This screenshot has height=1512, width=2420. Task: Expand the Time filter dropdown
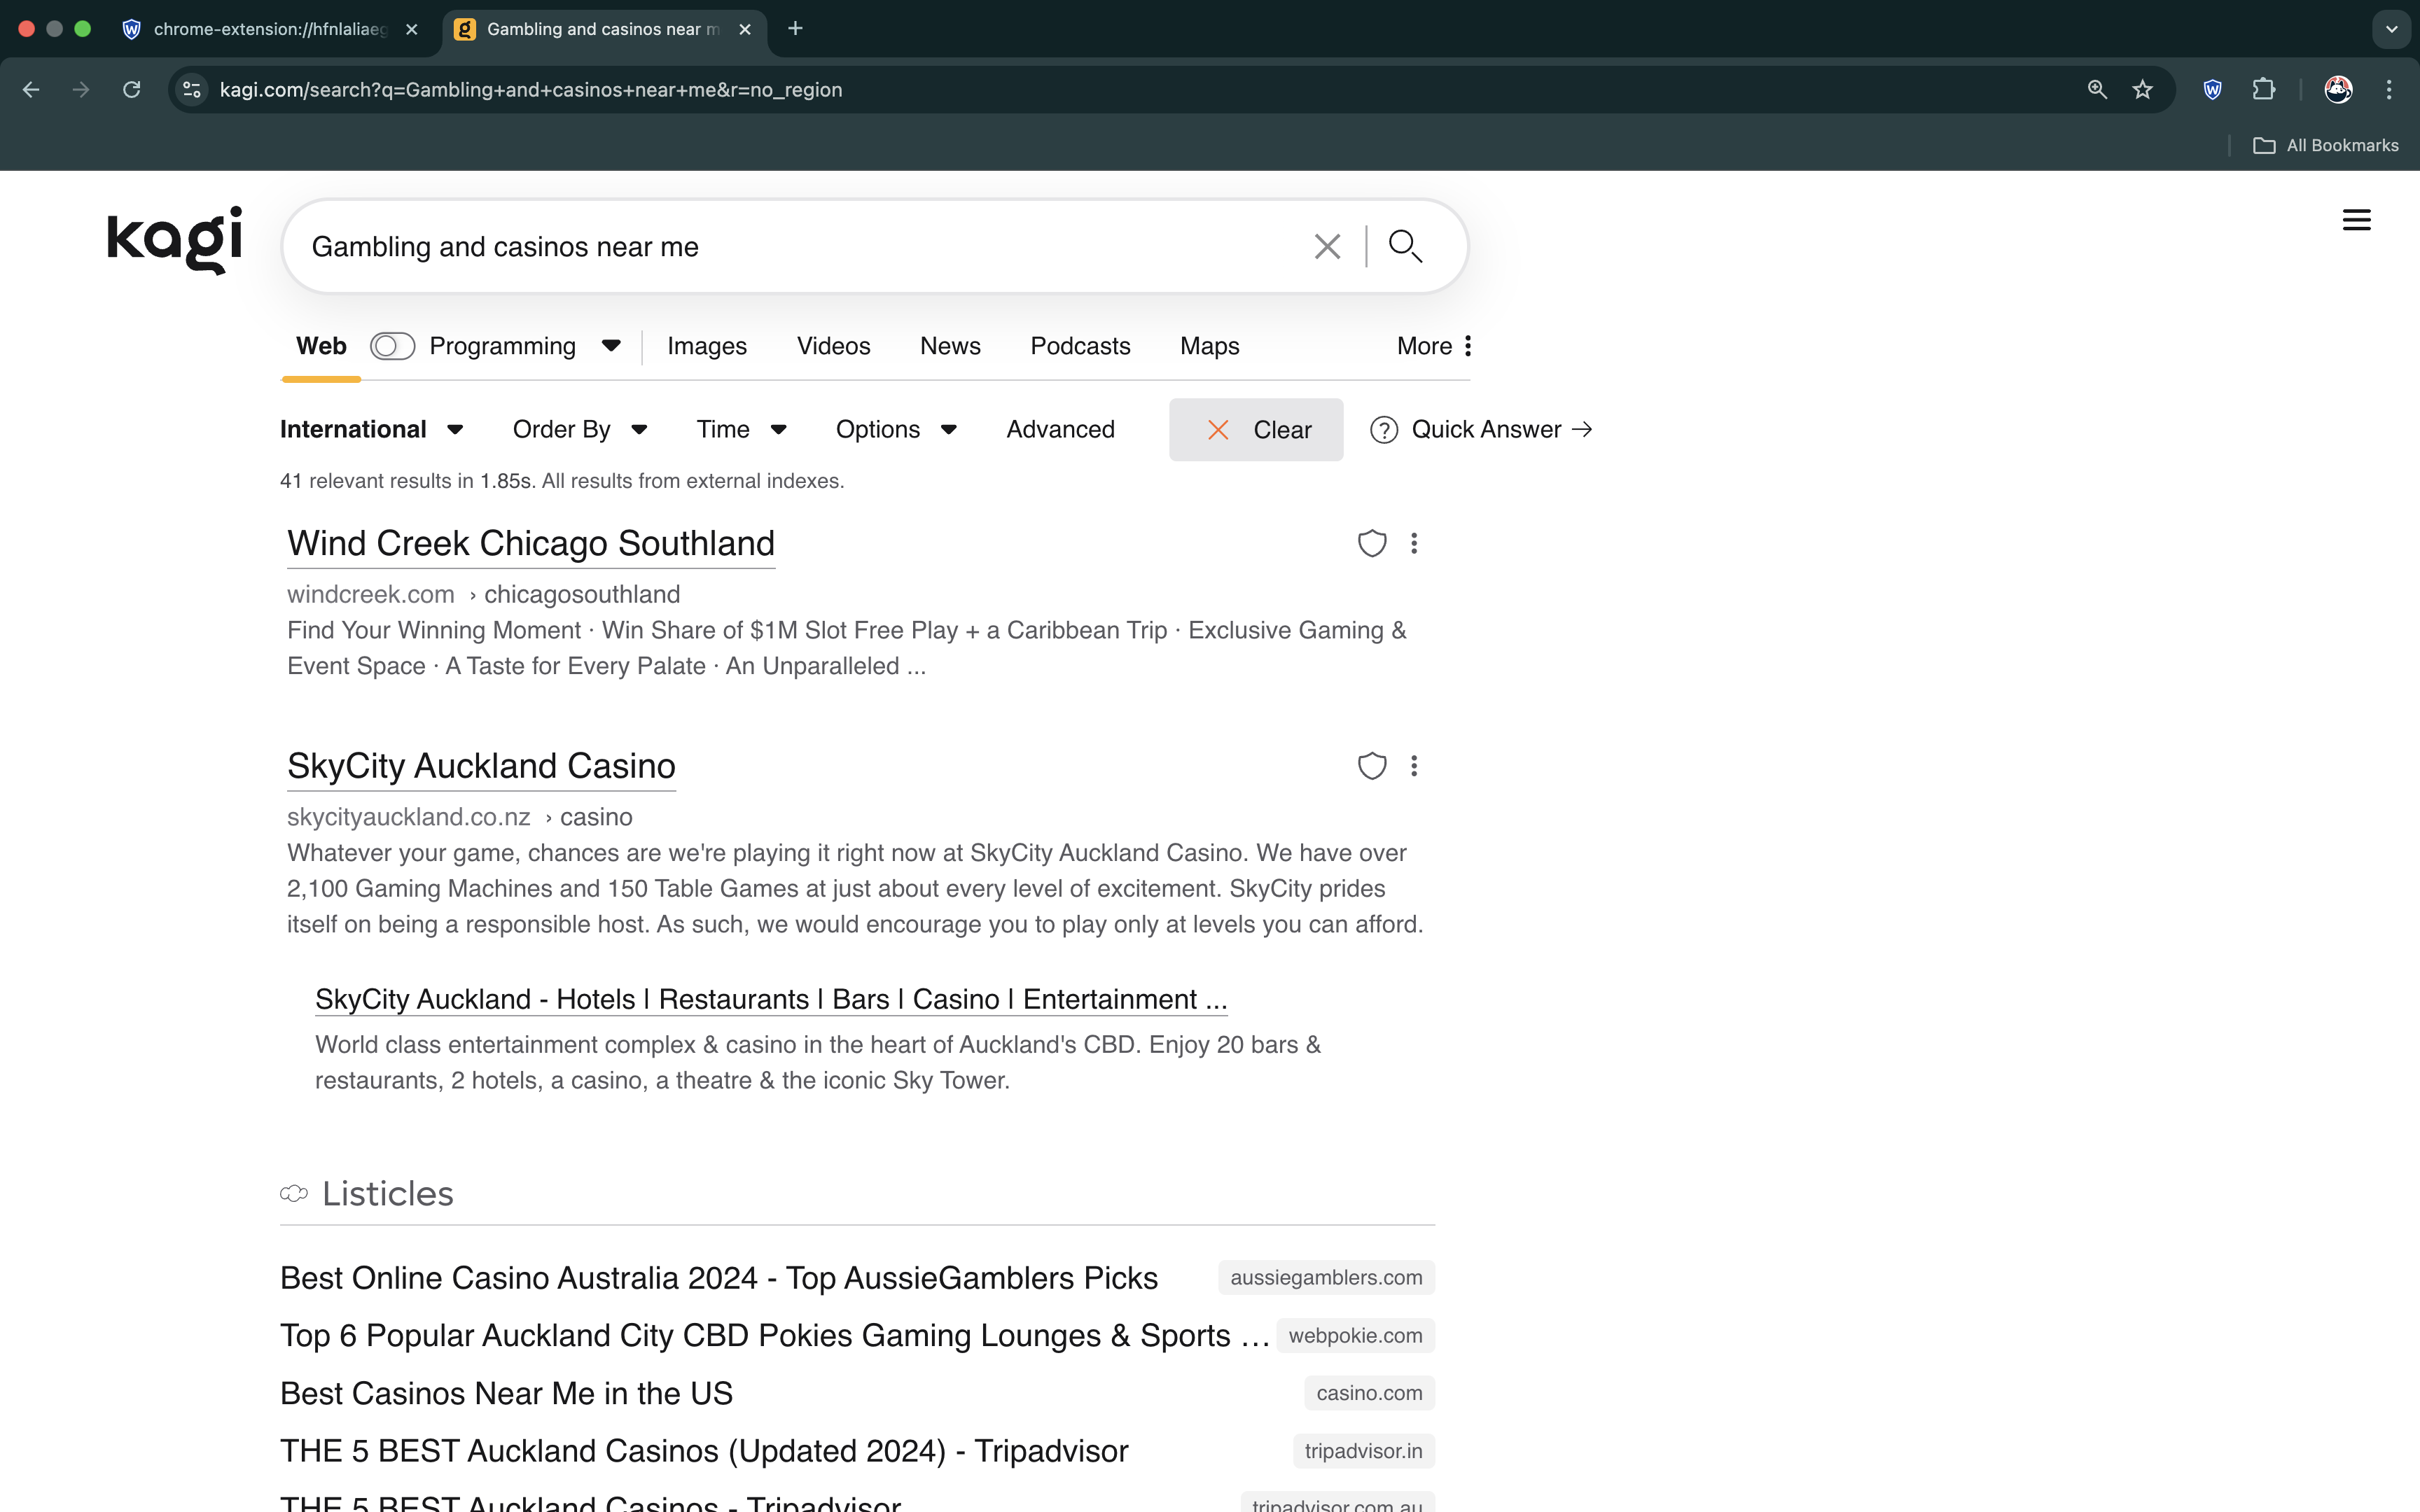click(x=741, y=430)
